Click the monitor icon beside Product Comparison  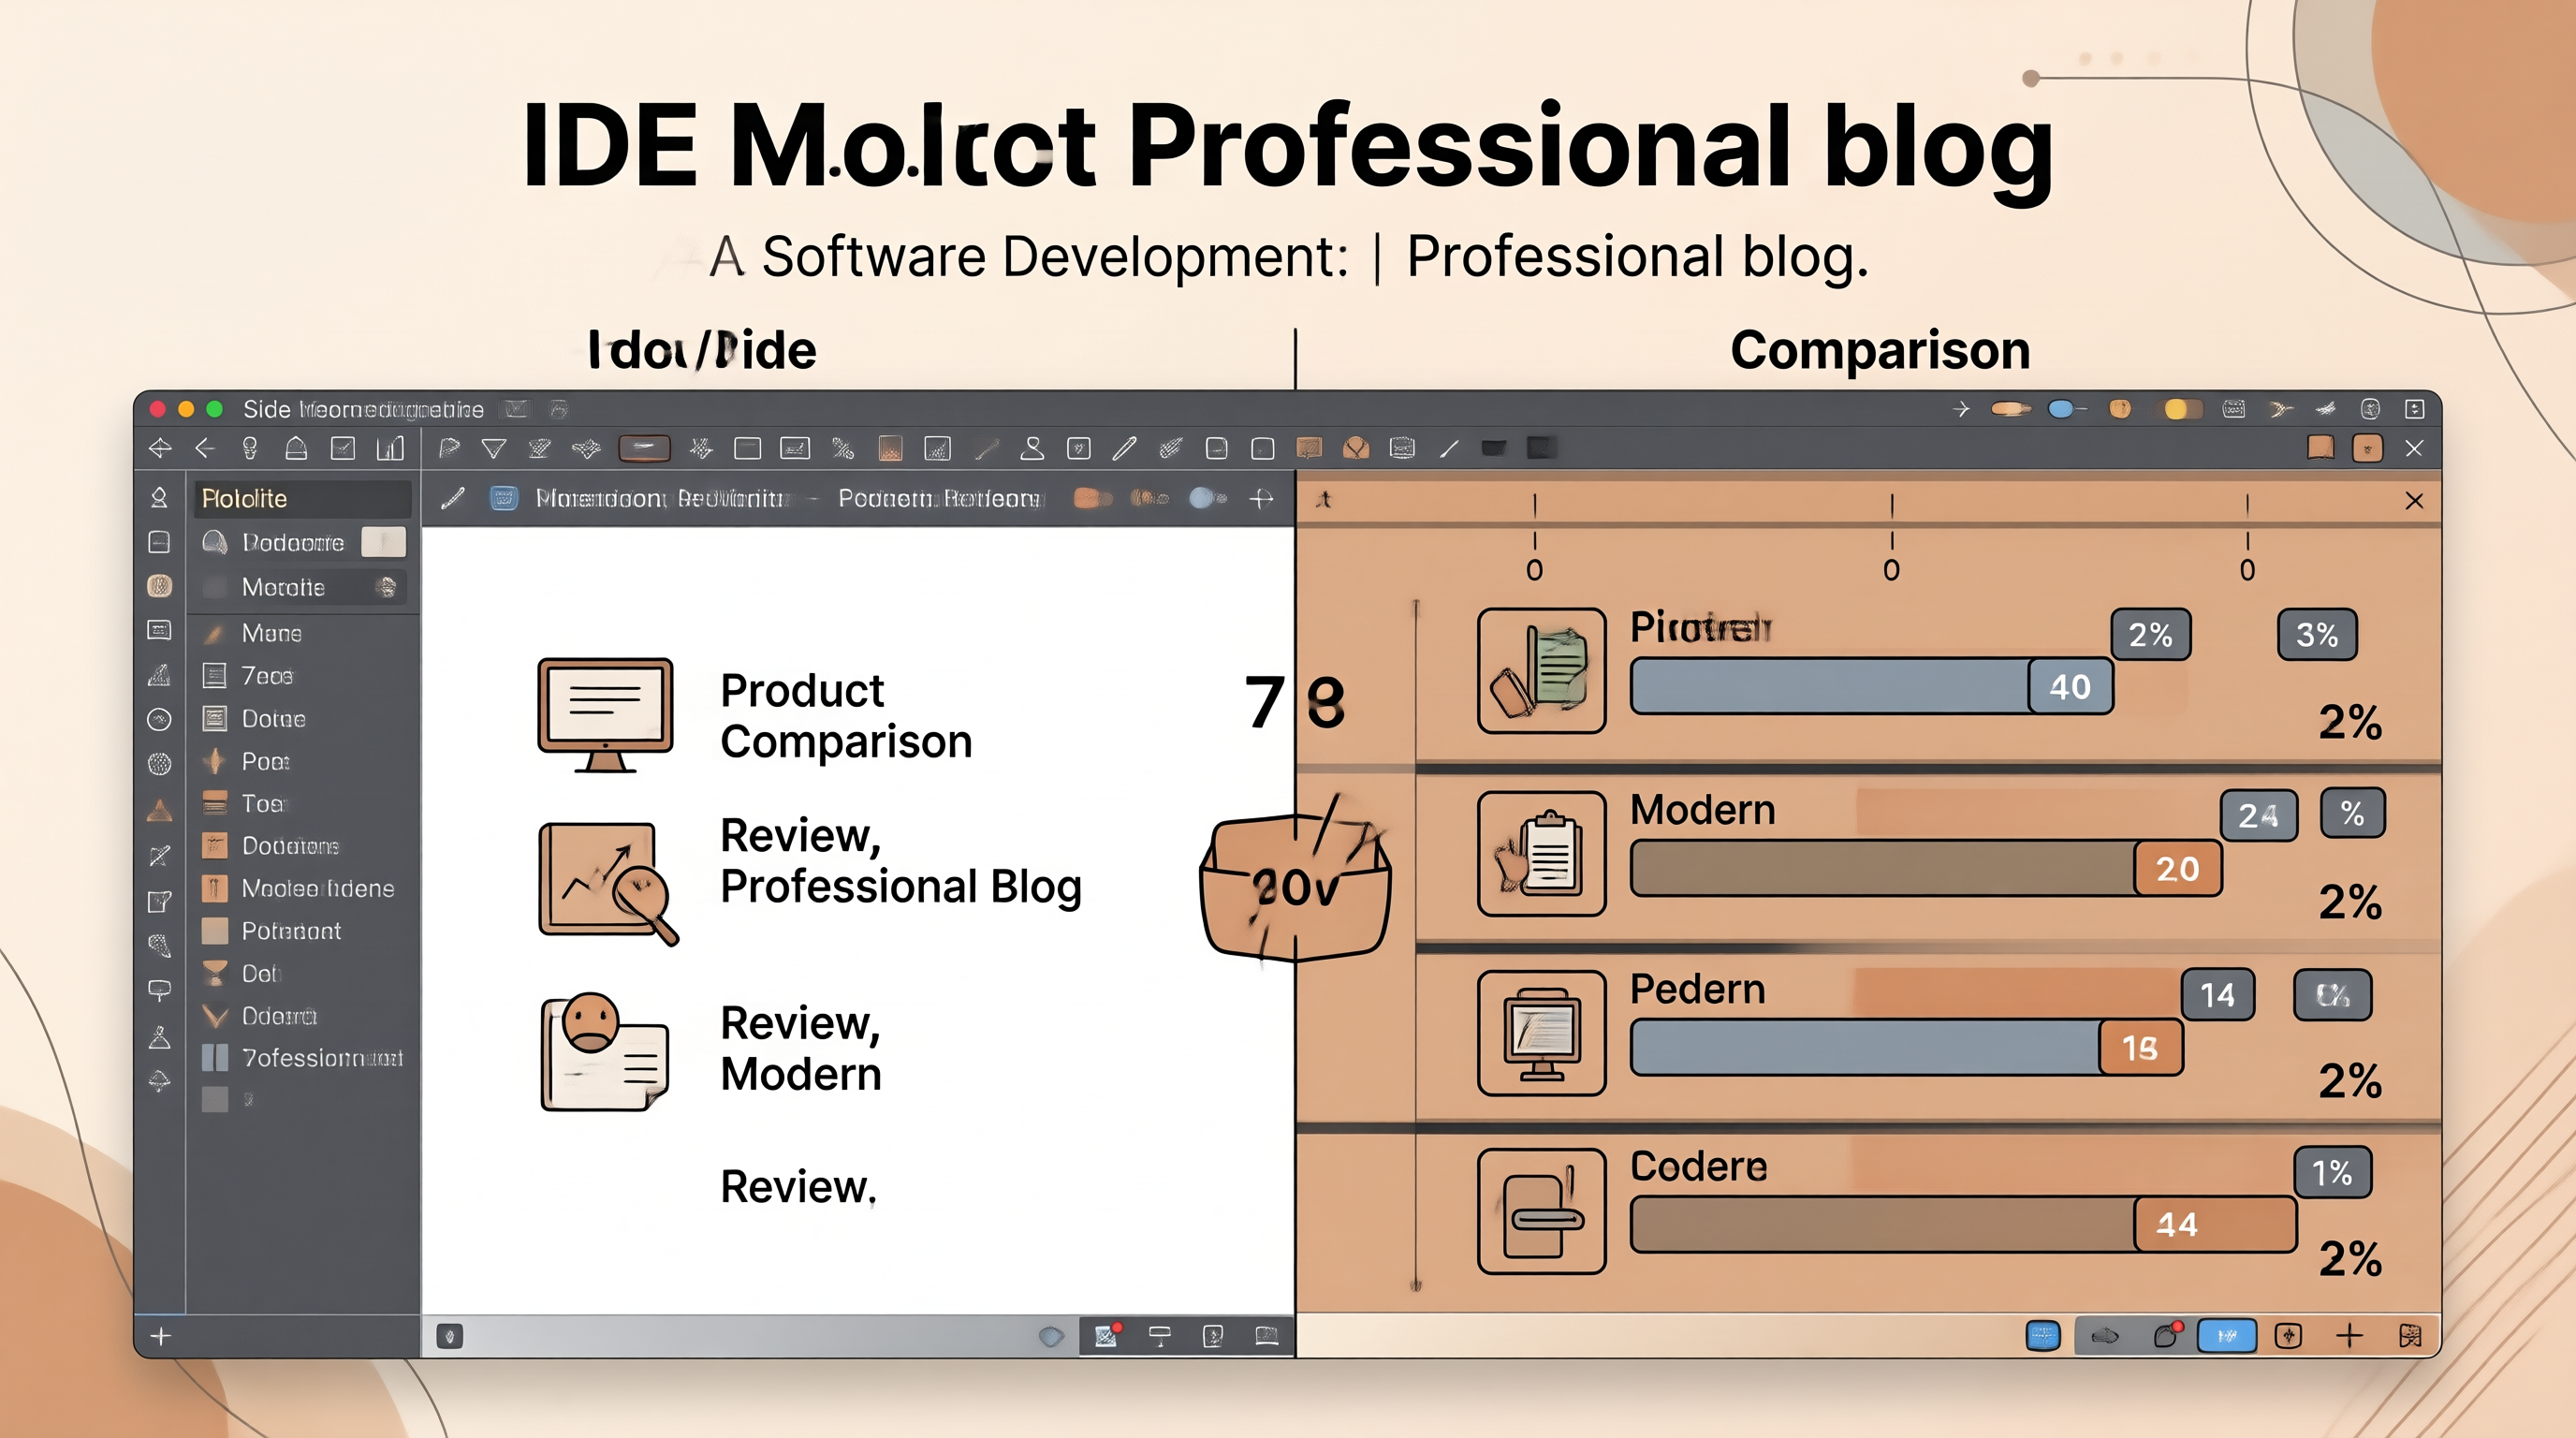pyautogui.click(x=605, y=714)
